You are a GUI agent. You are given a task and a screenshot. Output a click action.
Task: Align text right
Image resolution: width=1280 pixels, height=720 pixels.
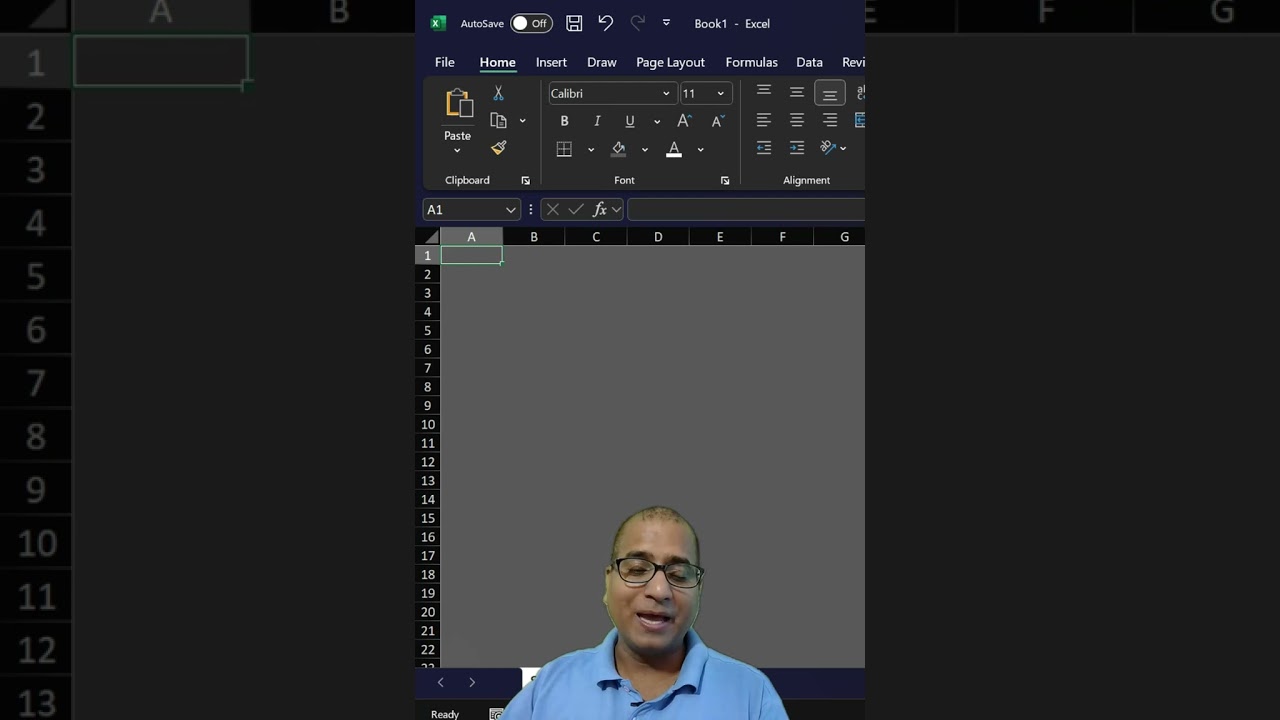coord(830,120)
